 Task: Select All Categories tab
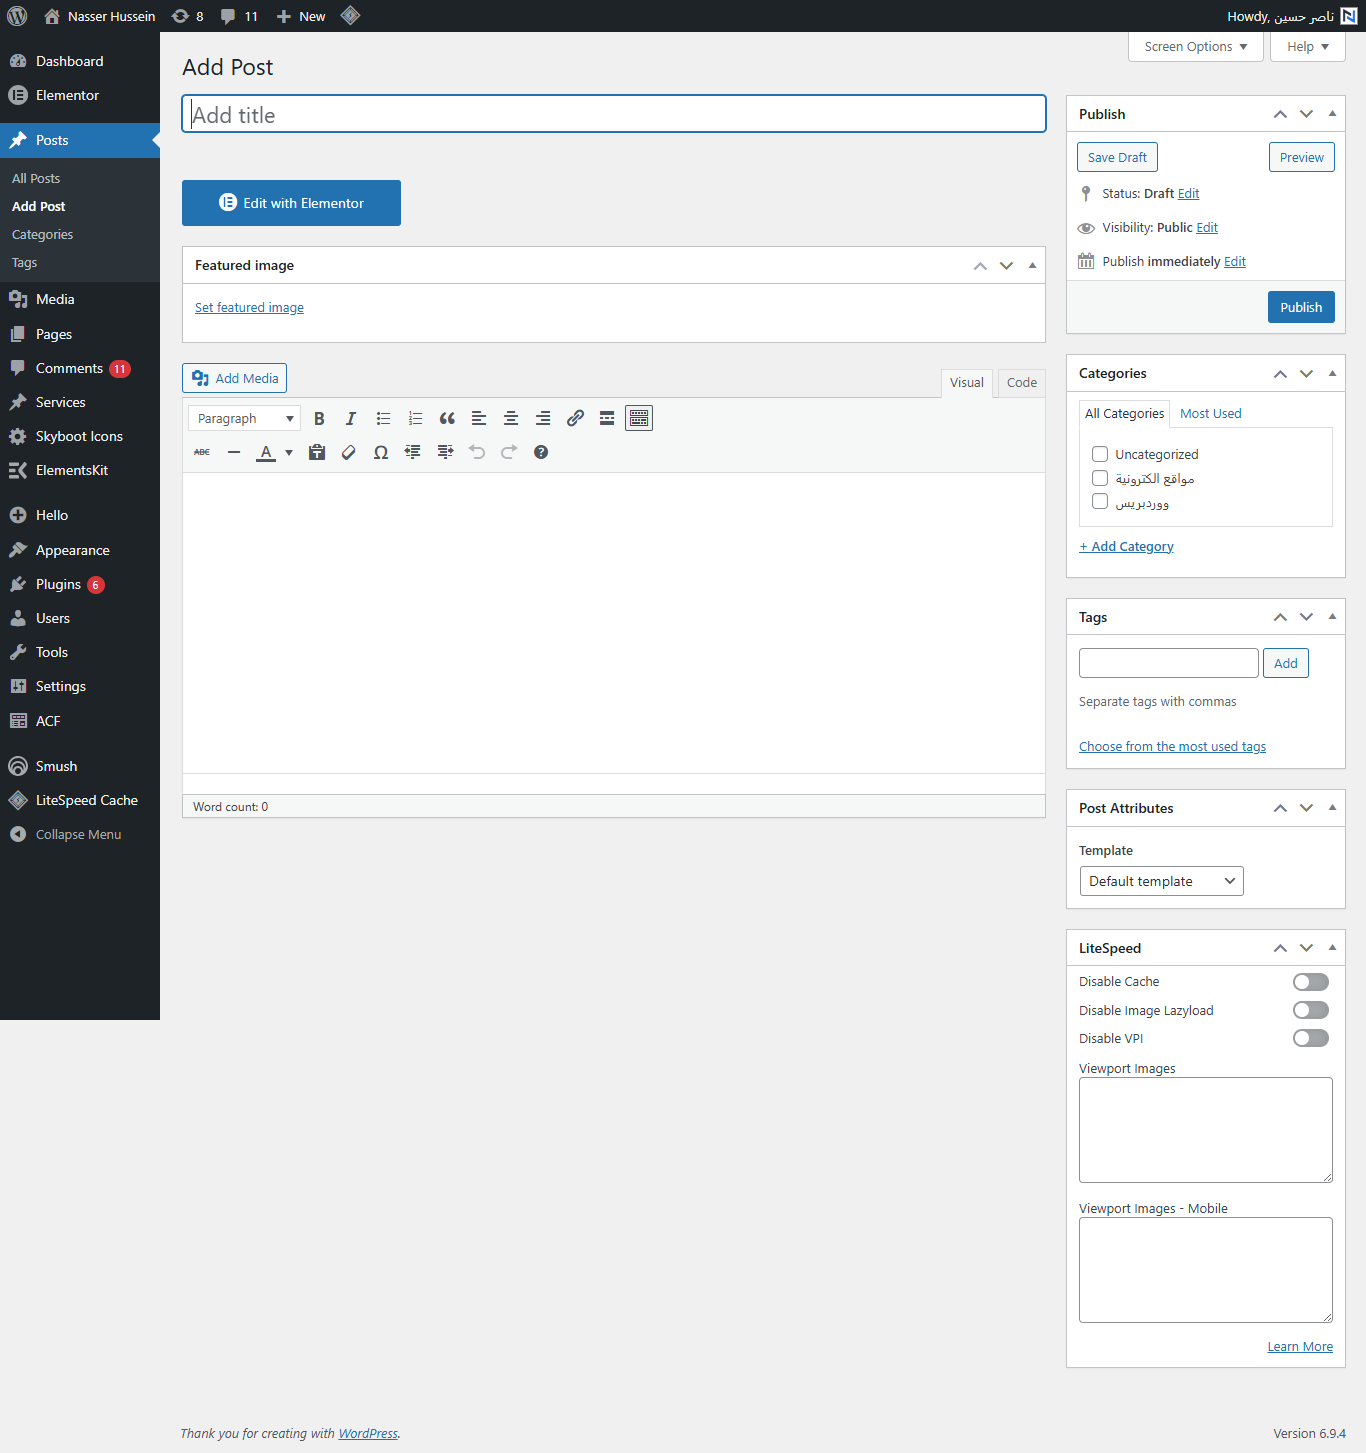1125,413
